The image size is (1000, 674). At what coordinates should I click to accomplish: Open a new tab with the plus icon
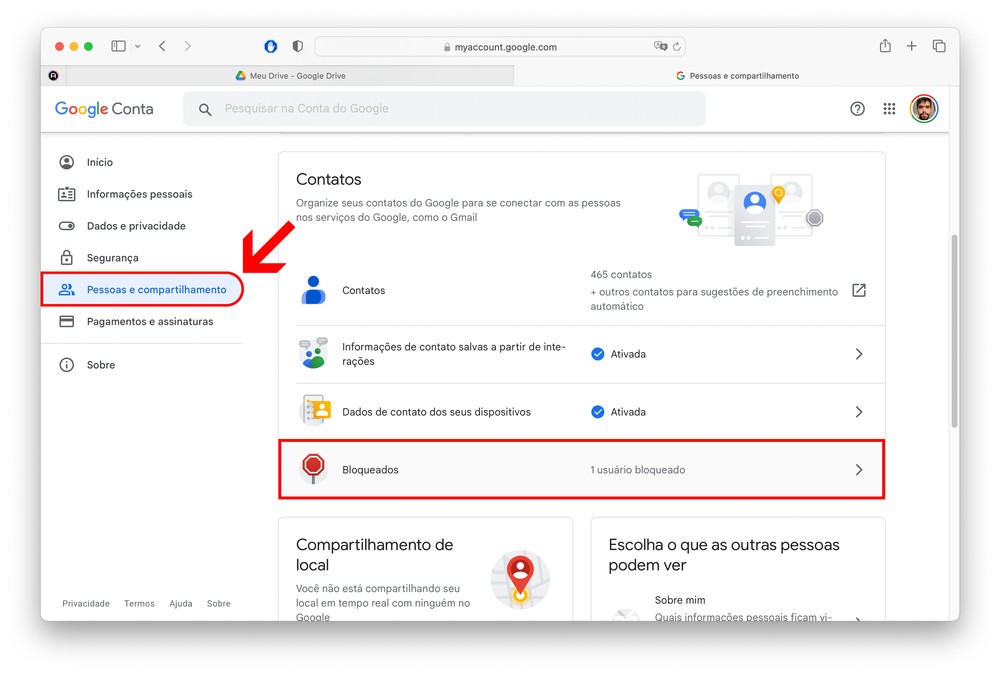911,46
